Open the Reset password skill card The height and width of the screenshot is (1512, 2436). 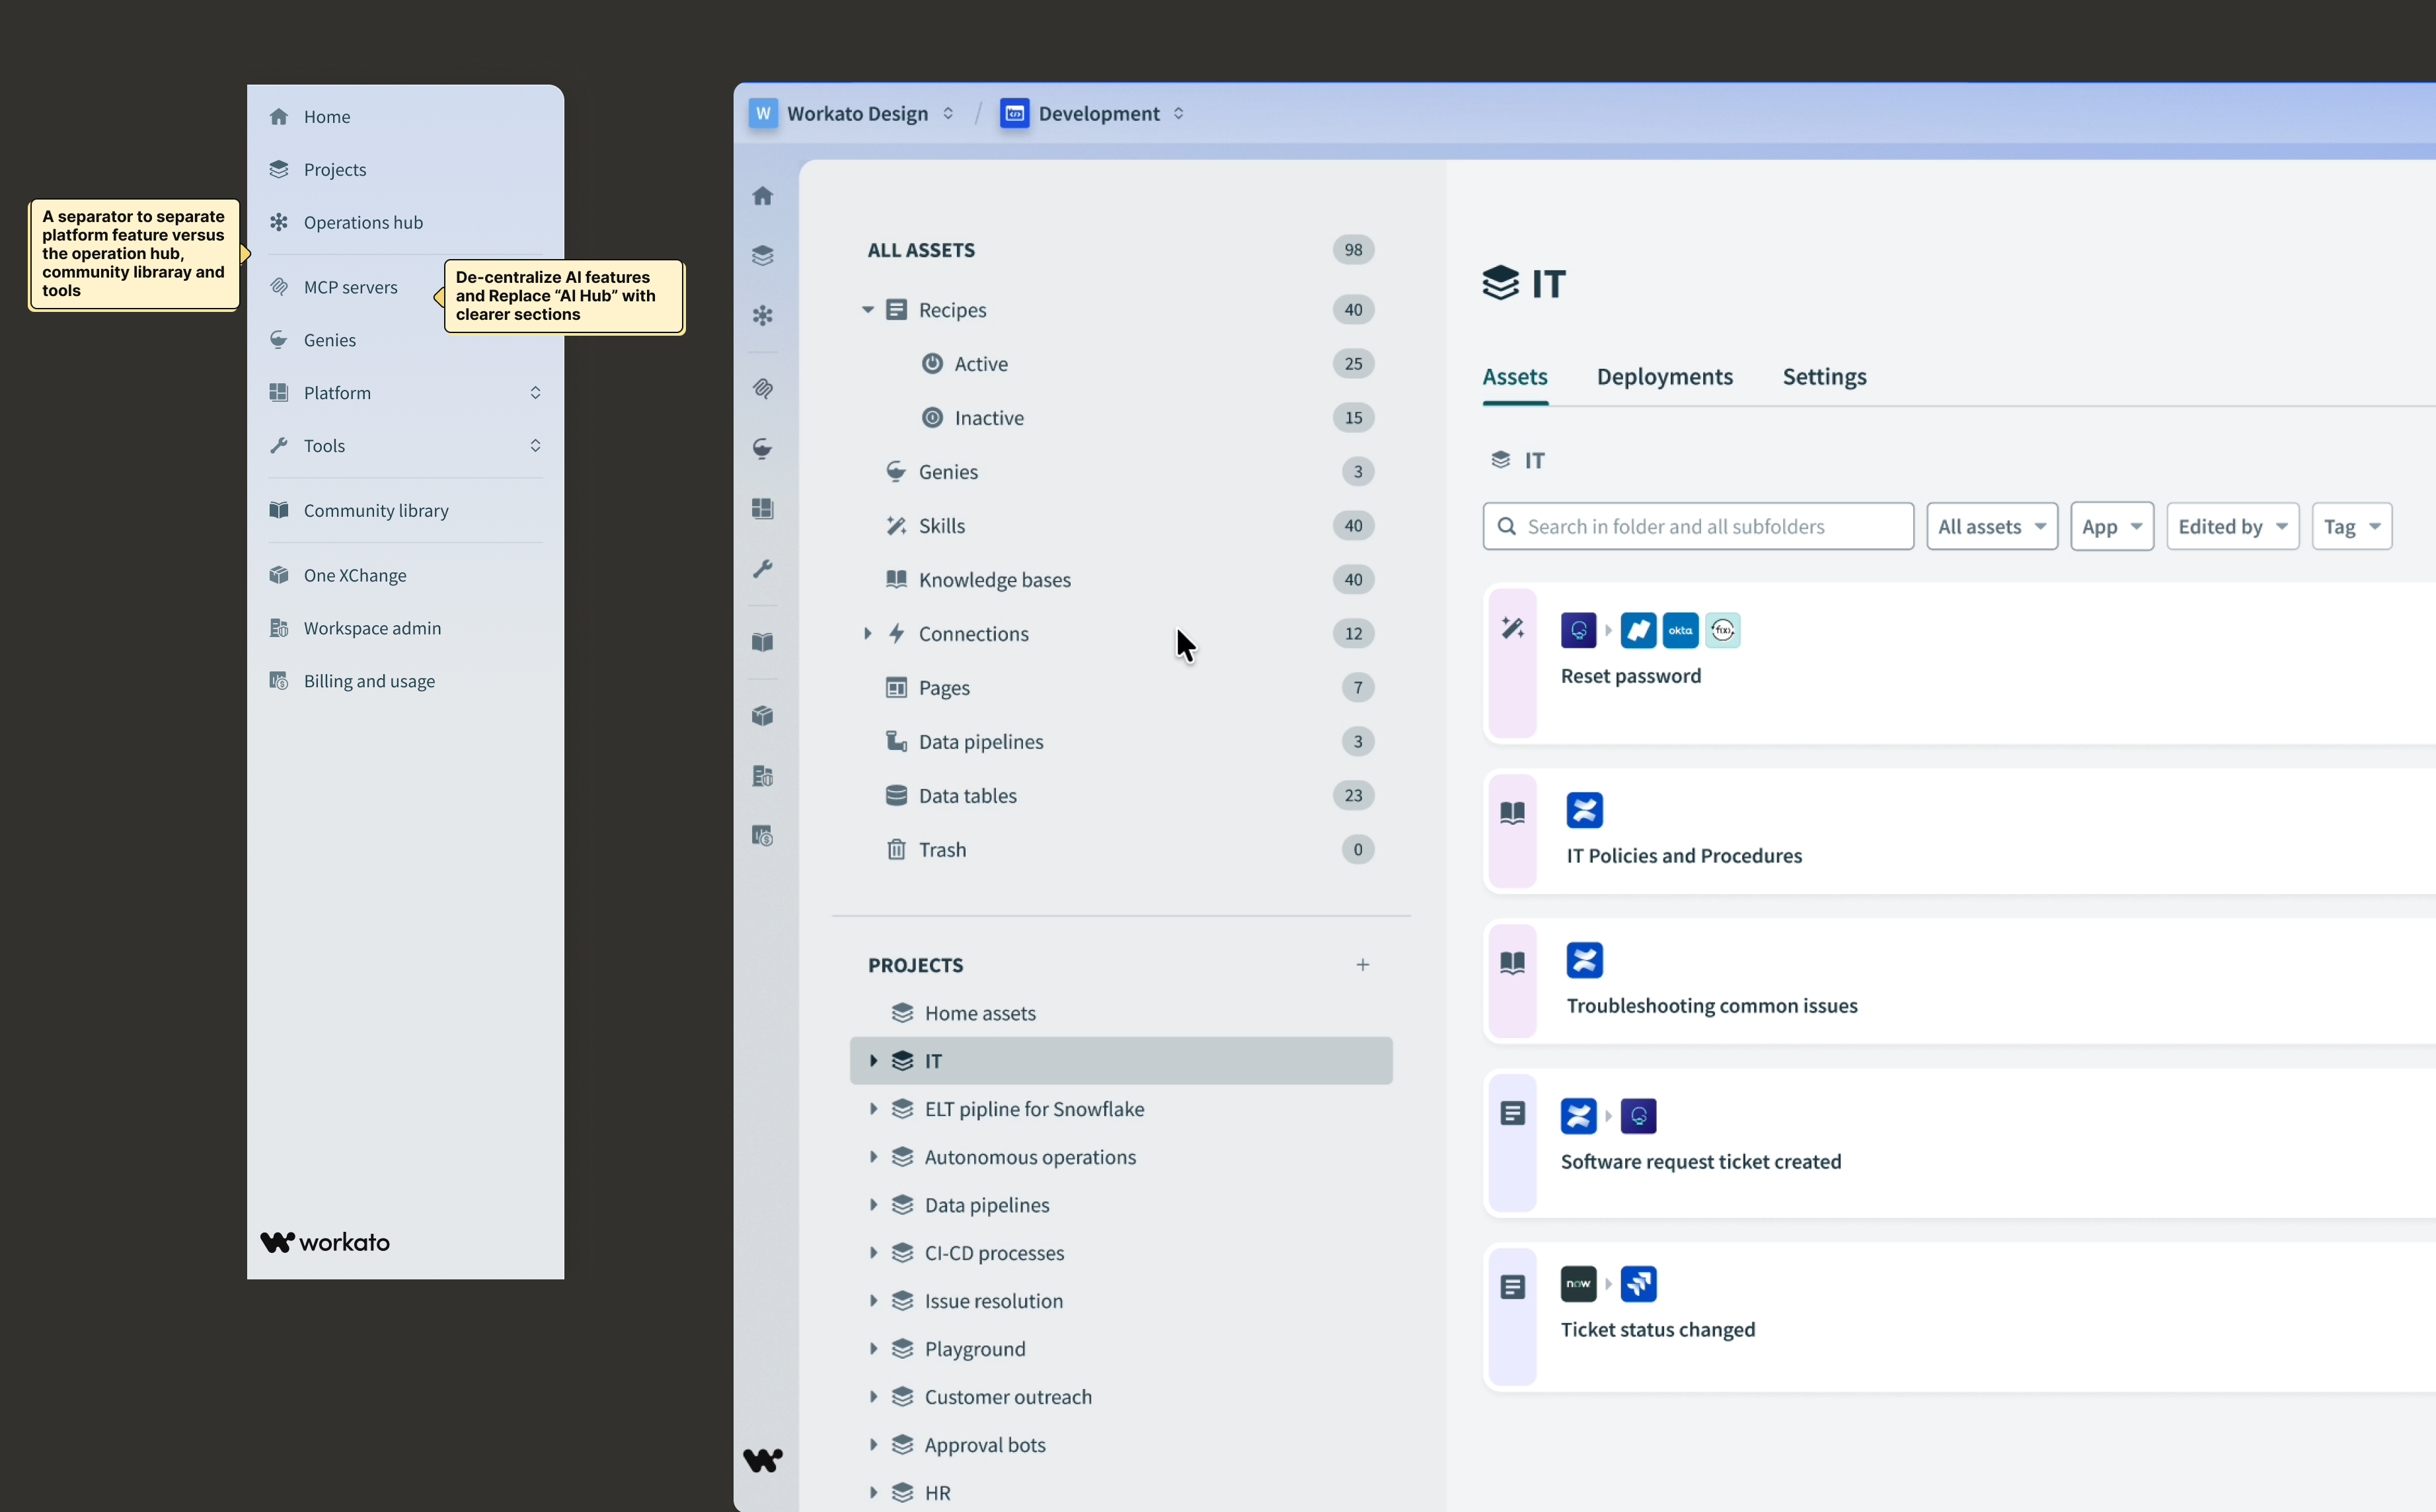tap(1631, 676)
